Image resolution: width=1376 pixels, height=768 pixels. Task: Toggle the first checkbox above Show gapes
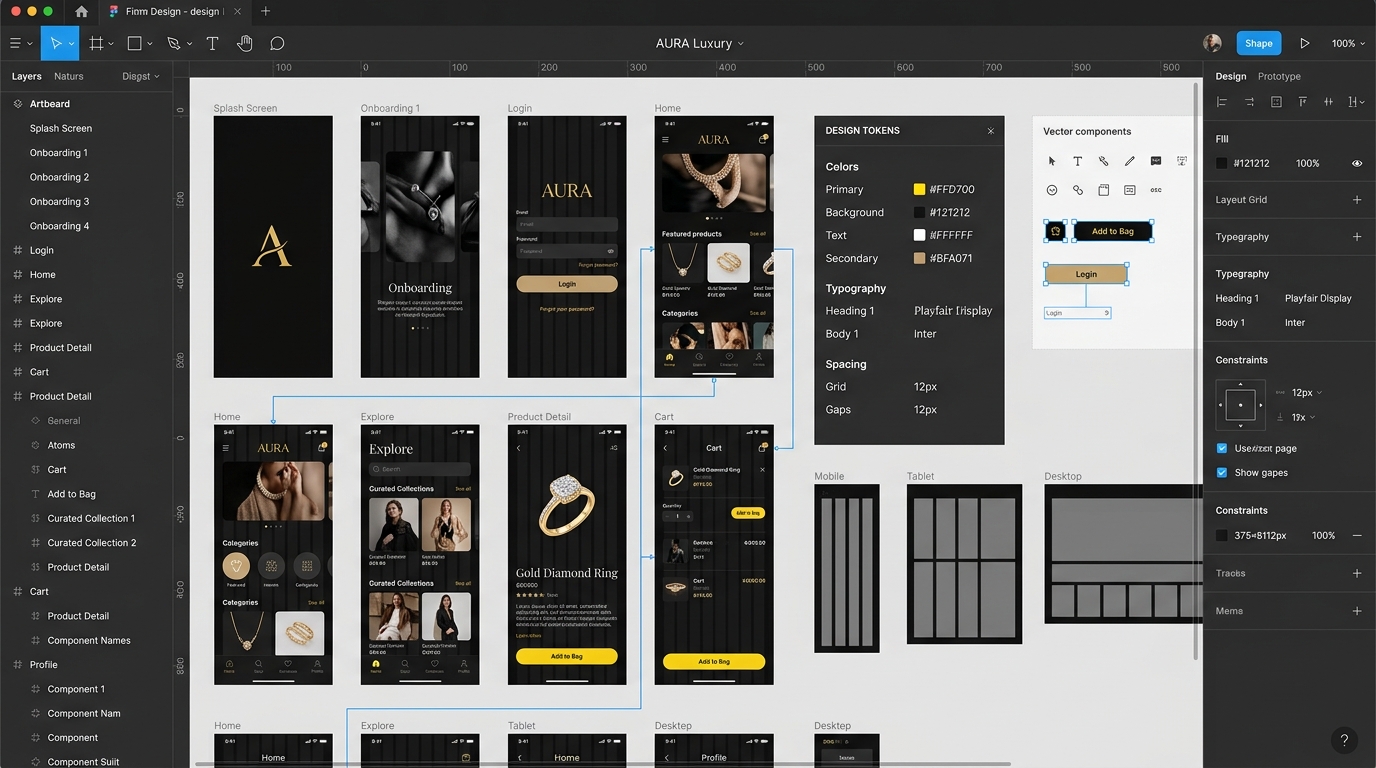click(x=1222, y=448)
